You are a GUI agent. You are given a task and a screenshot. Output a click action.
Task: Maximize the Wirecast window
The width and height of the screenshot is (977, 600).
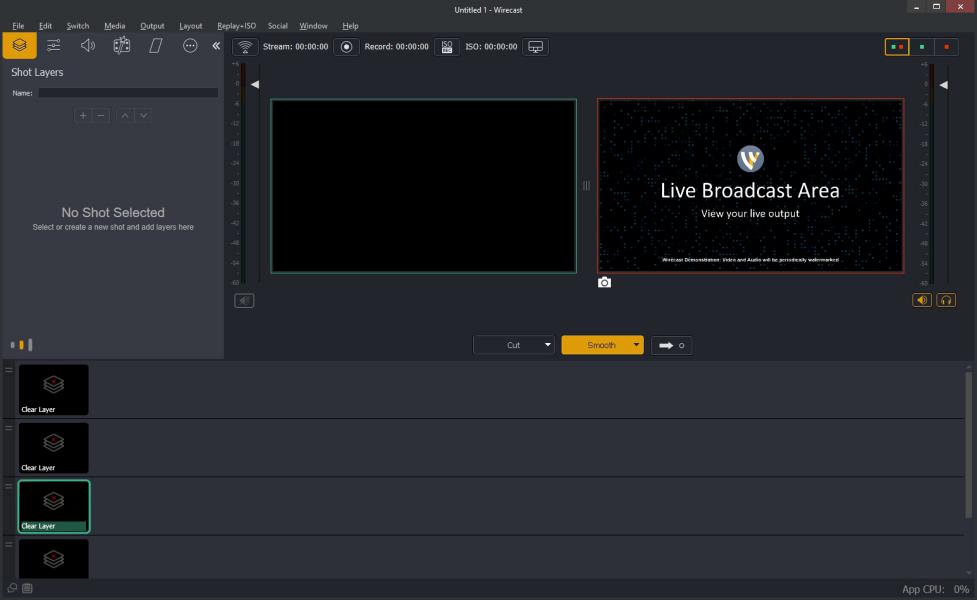tap(936, 7)
